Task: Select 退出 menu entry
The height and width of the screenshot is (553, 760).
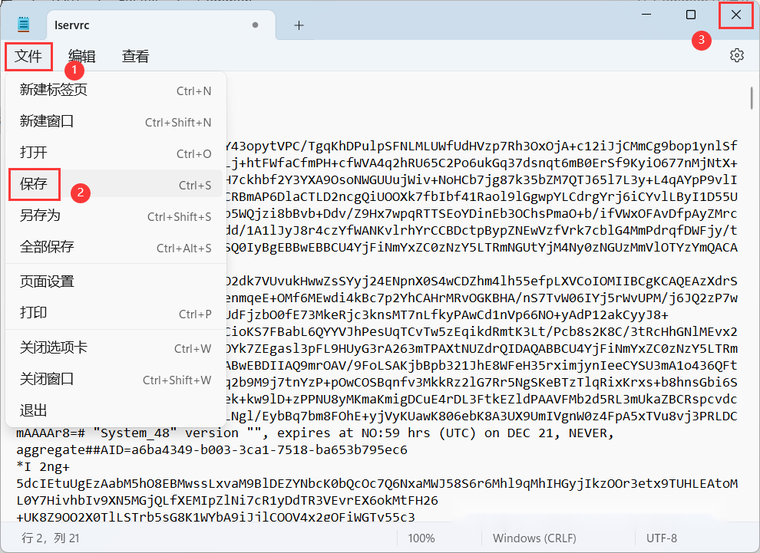Action: 116,411
